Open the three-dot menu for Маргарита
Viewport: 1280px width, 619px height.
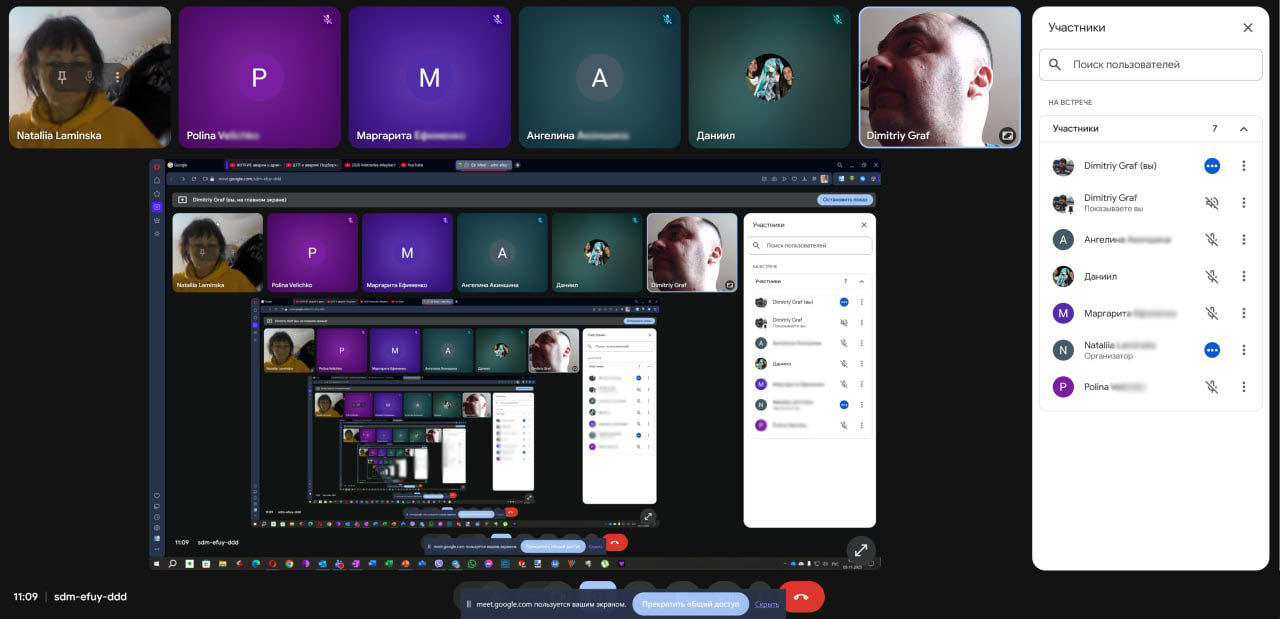1244,313
